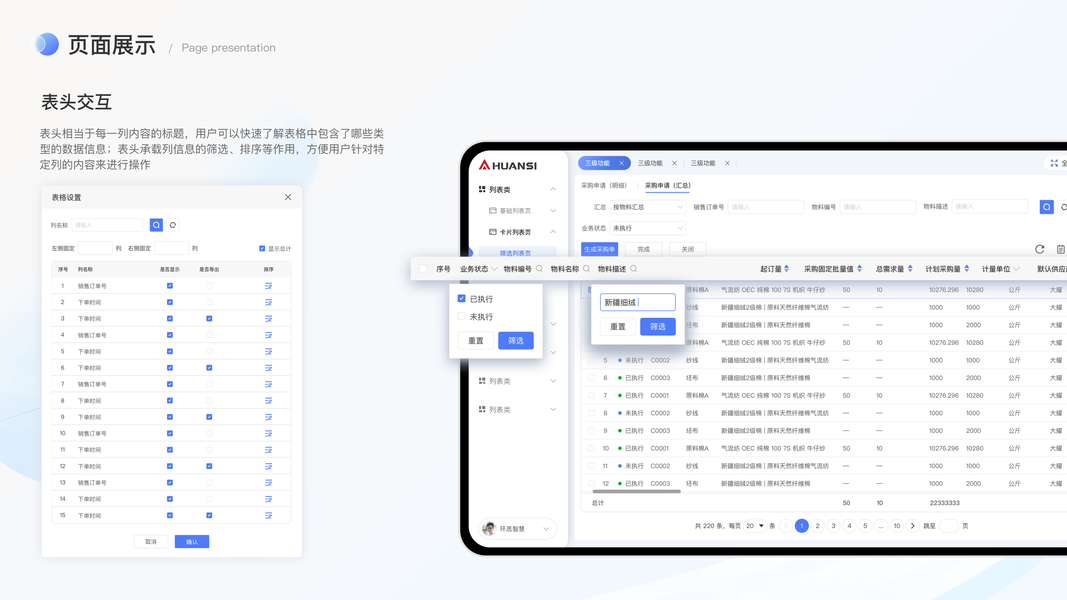Open the 计量单位 column header filter chevron
Screen dimensions: 1067x600
[1016, 269]
